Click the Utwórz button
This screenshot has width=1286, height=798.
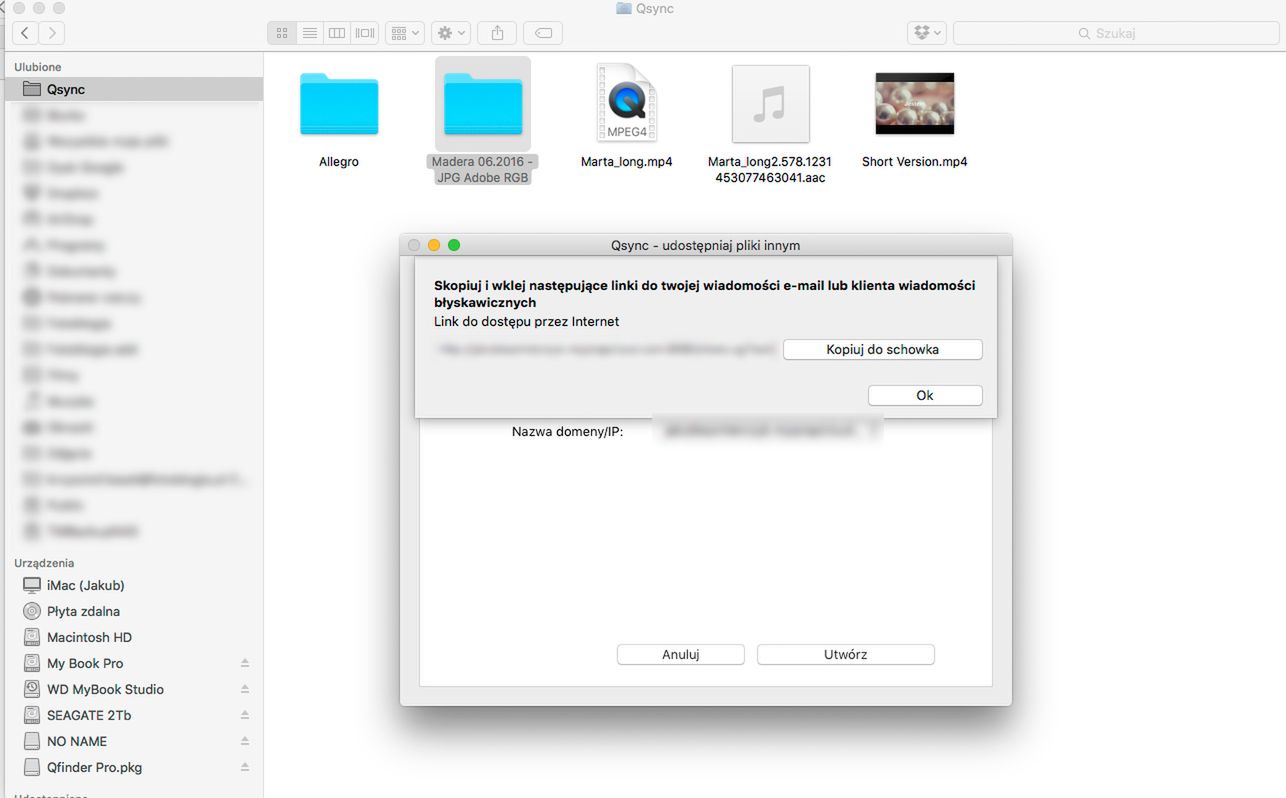point(846,654)
